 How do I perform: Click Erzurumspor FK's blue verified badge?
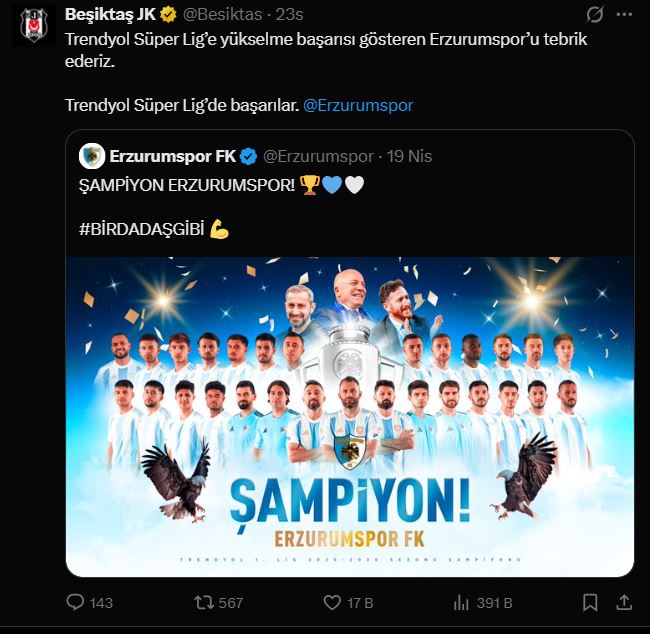(249, 156)
